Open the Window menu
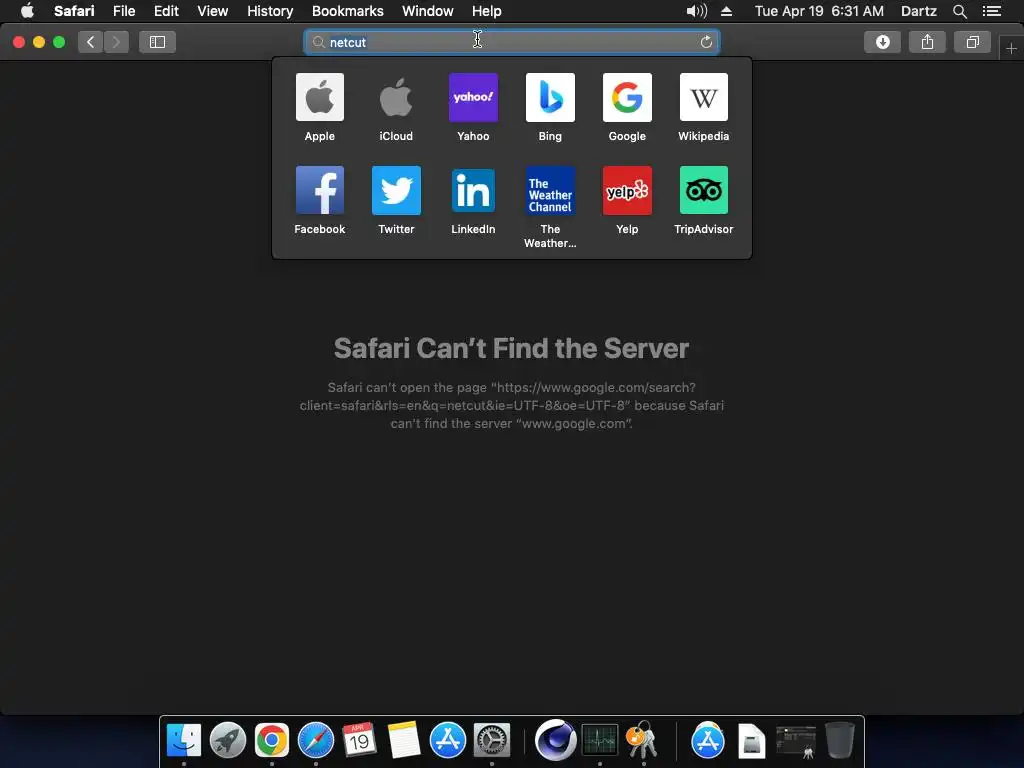Screen dimensions: 1024x768 click(x=428, y=11)
